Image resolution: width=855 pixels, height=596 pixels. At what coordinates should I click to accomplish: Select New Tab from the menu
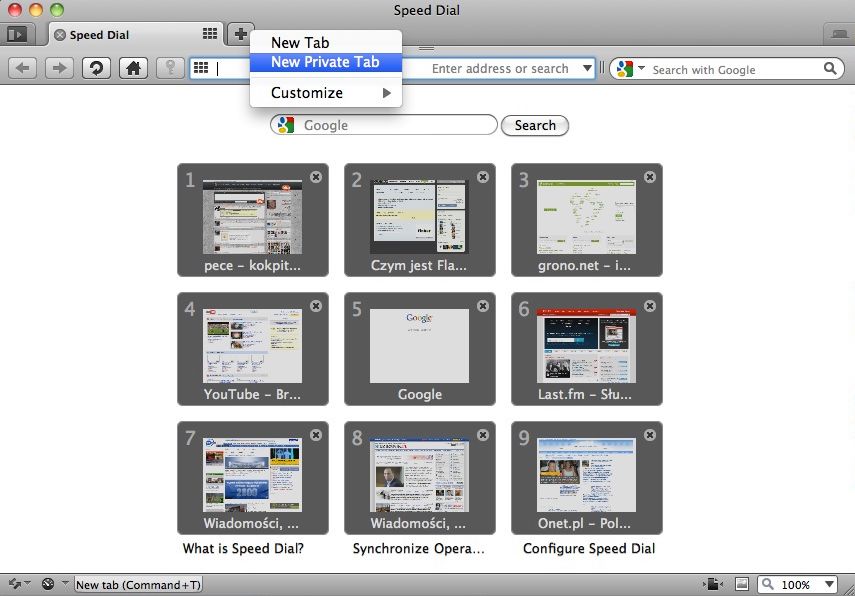pyautogui.click(x=326, y=43)
